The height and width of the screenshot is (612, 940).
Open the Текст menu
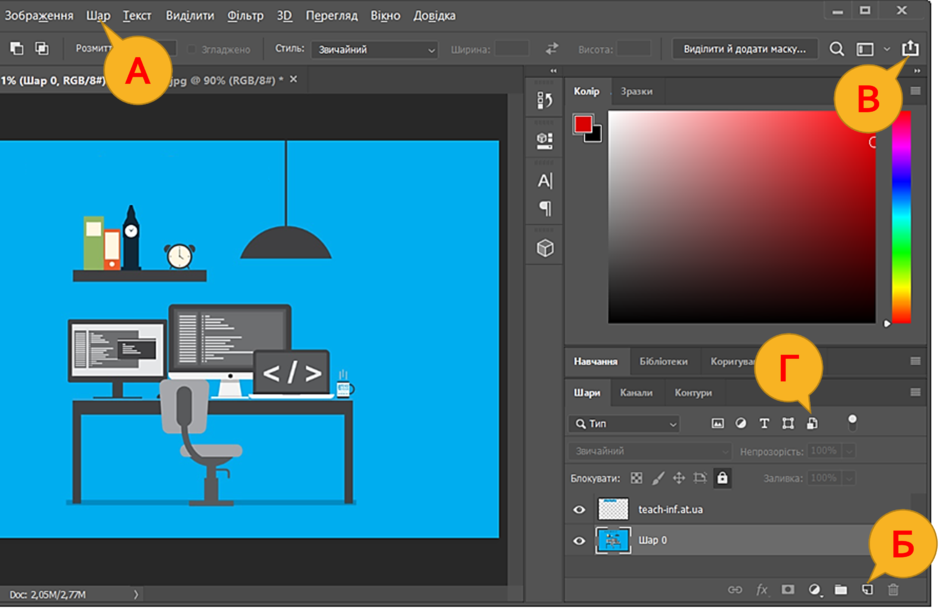tap(137, 16)
